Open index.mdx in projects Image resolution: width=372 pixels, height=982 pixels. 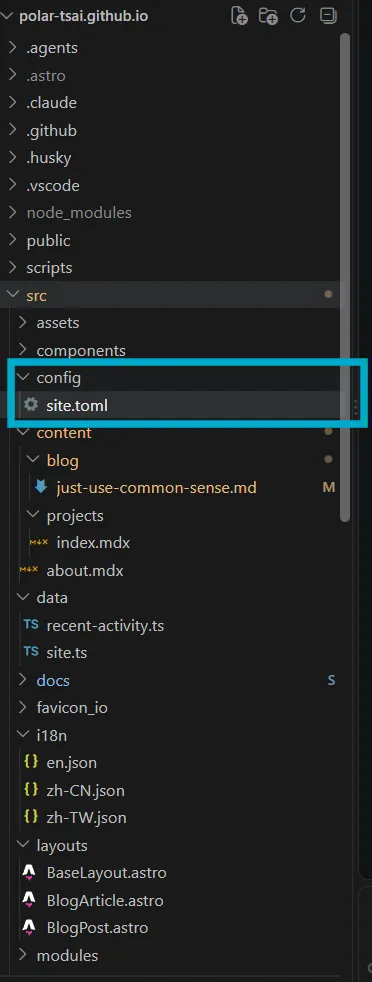(x=93, y=542)
